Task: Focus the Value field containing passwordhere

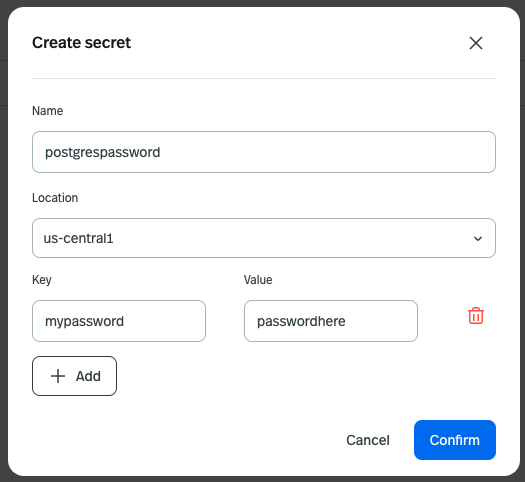Action: coord(331,321)
